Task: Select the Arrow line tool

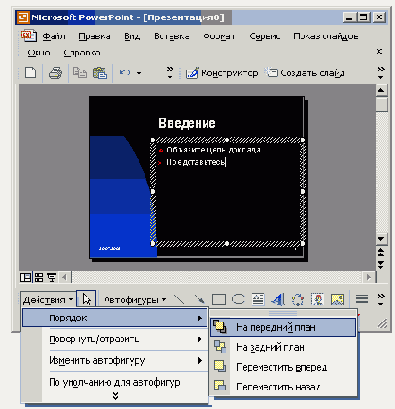Action: point(200,299)
